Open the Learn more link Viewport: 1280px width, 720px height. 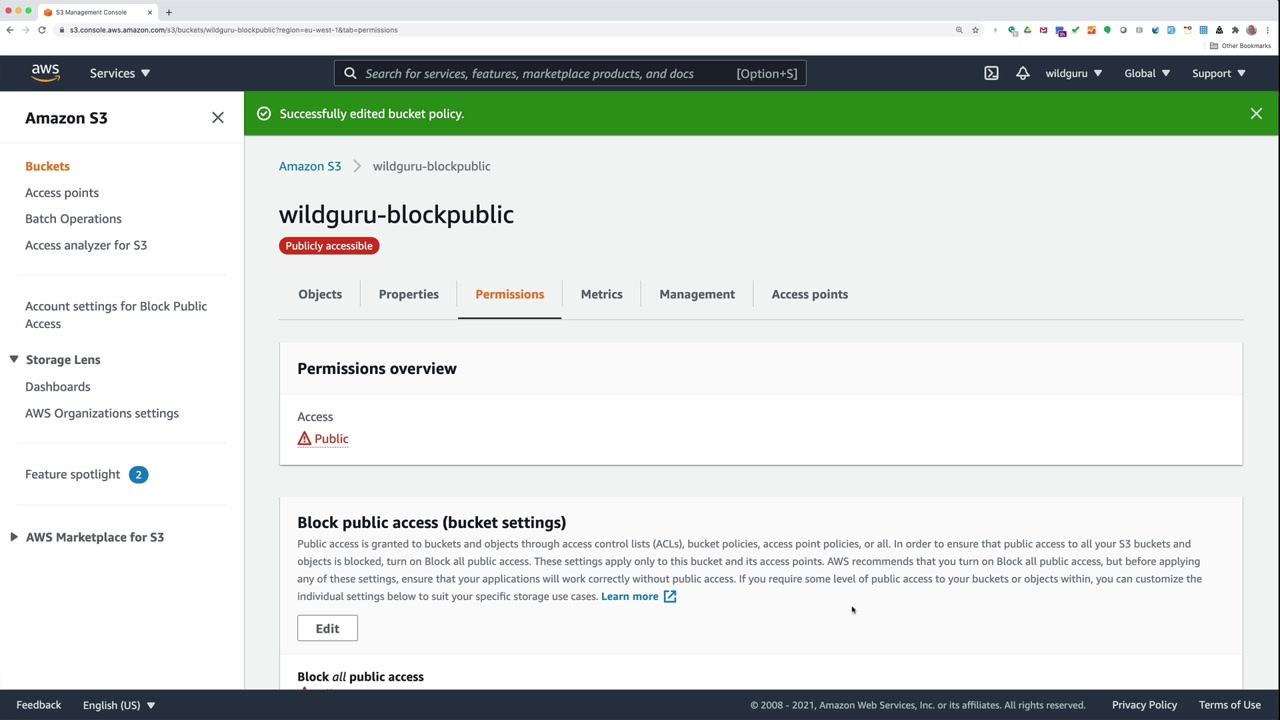pyautogui.click(x=630, y=596)
